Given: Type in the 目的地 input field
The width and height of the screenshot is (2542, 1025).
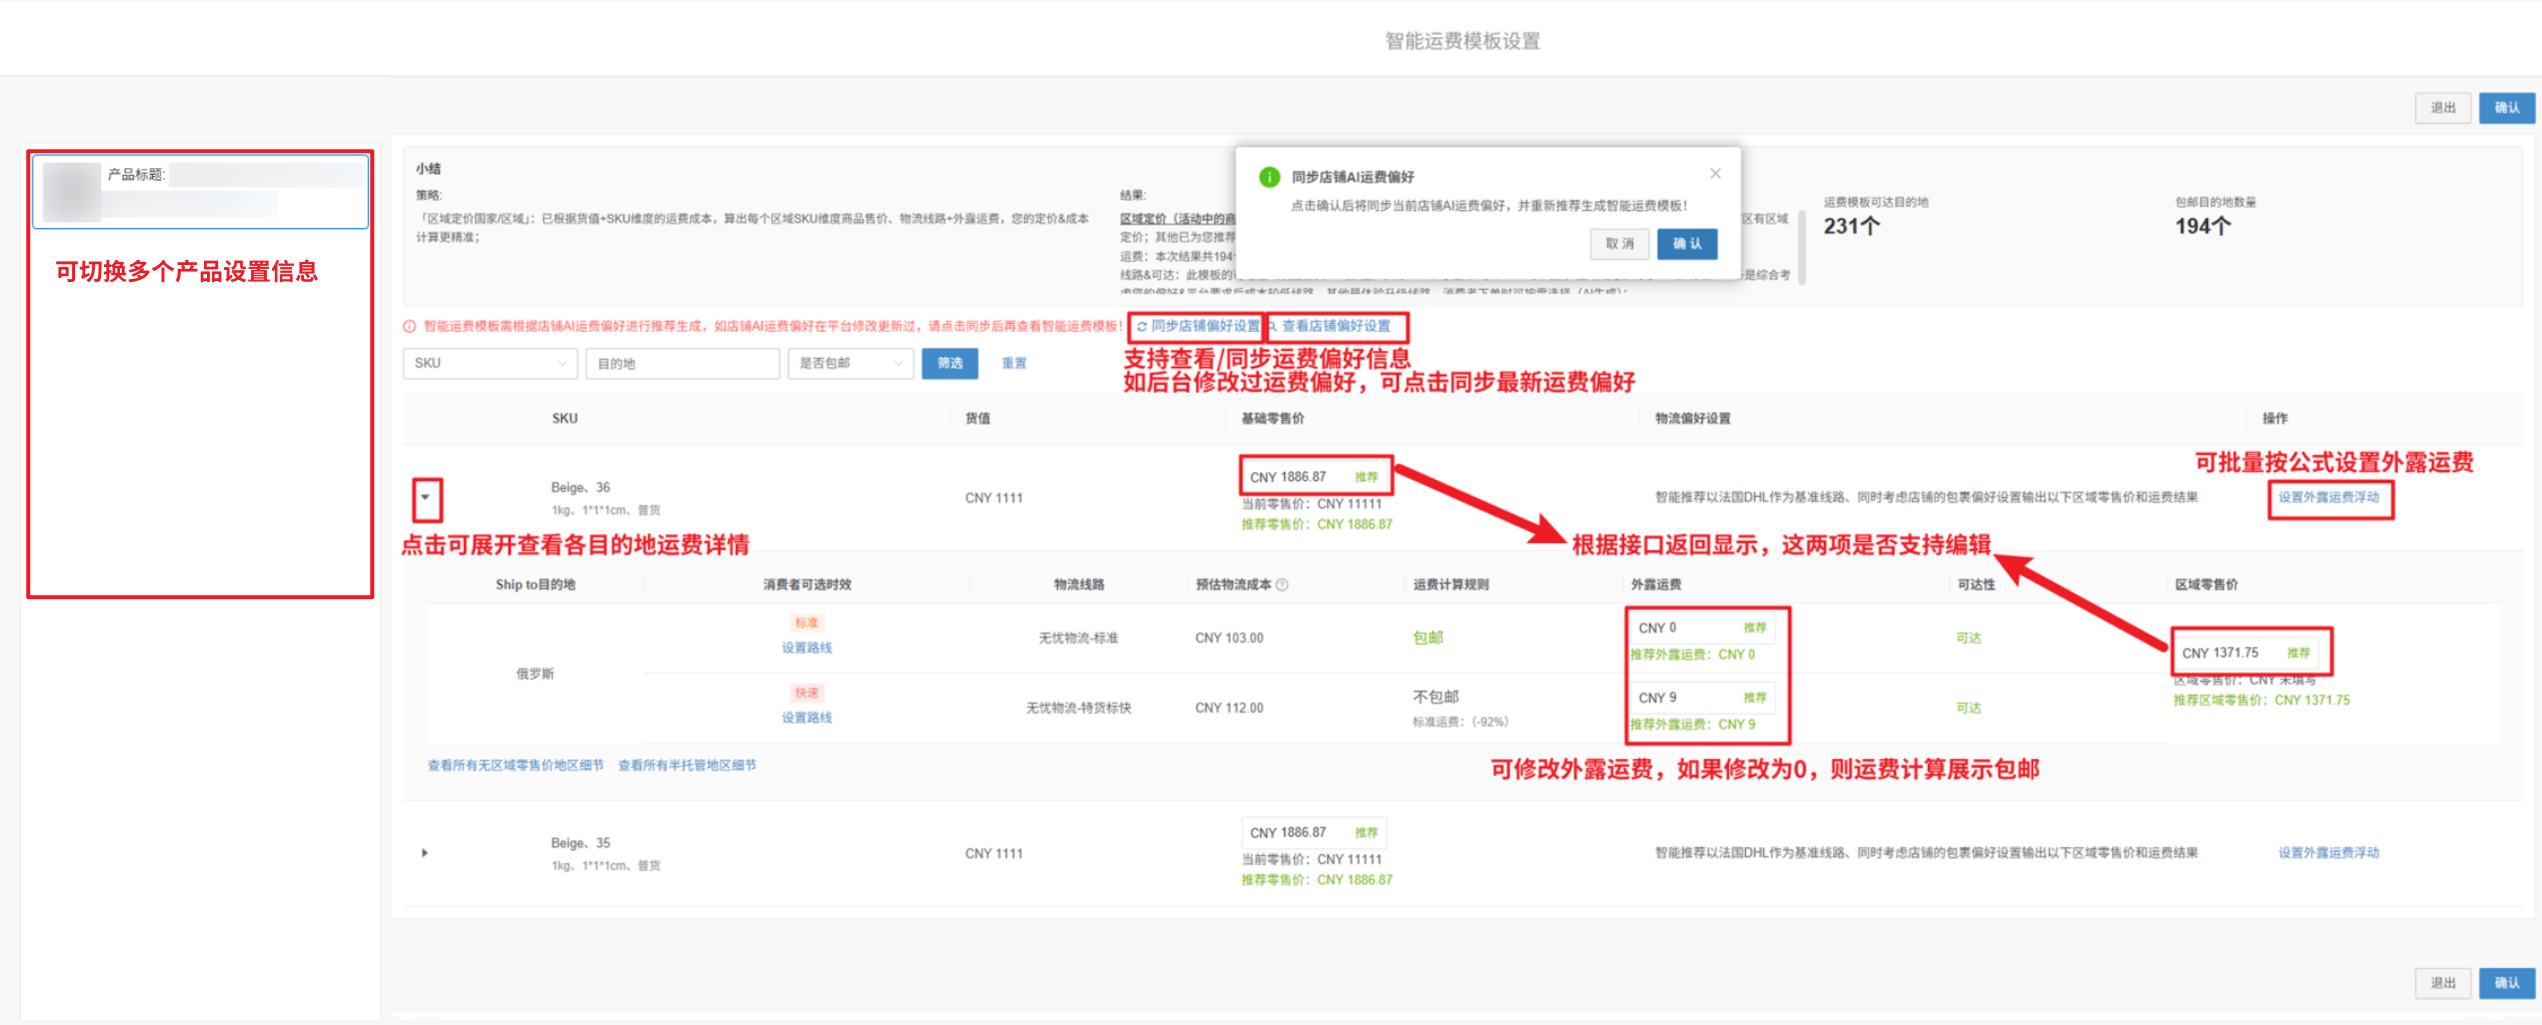Looking at the screenshot, I should point(682,364).
